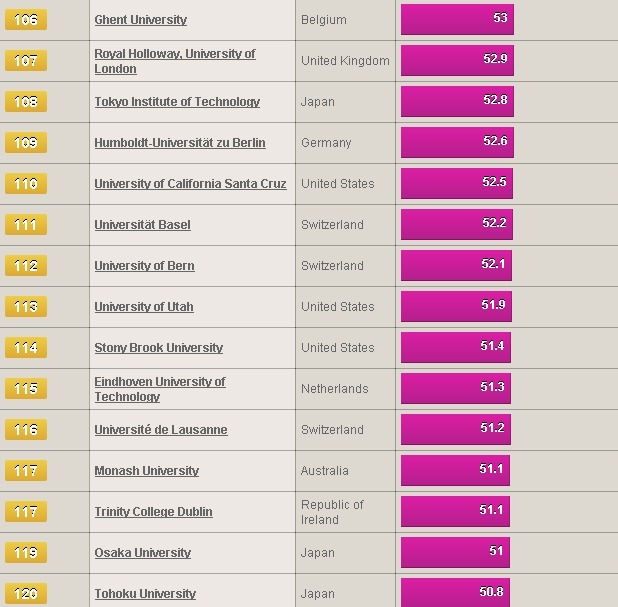Open the Trinity College Dublin link
This screenshot has height=607, width=618.
(153, 512)
